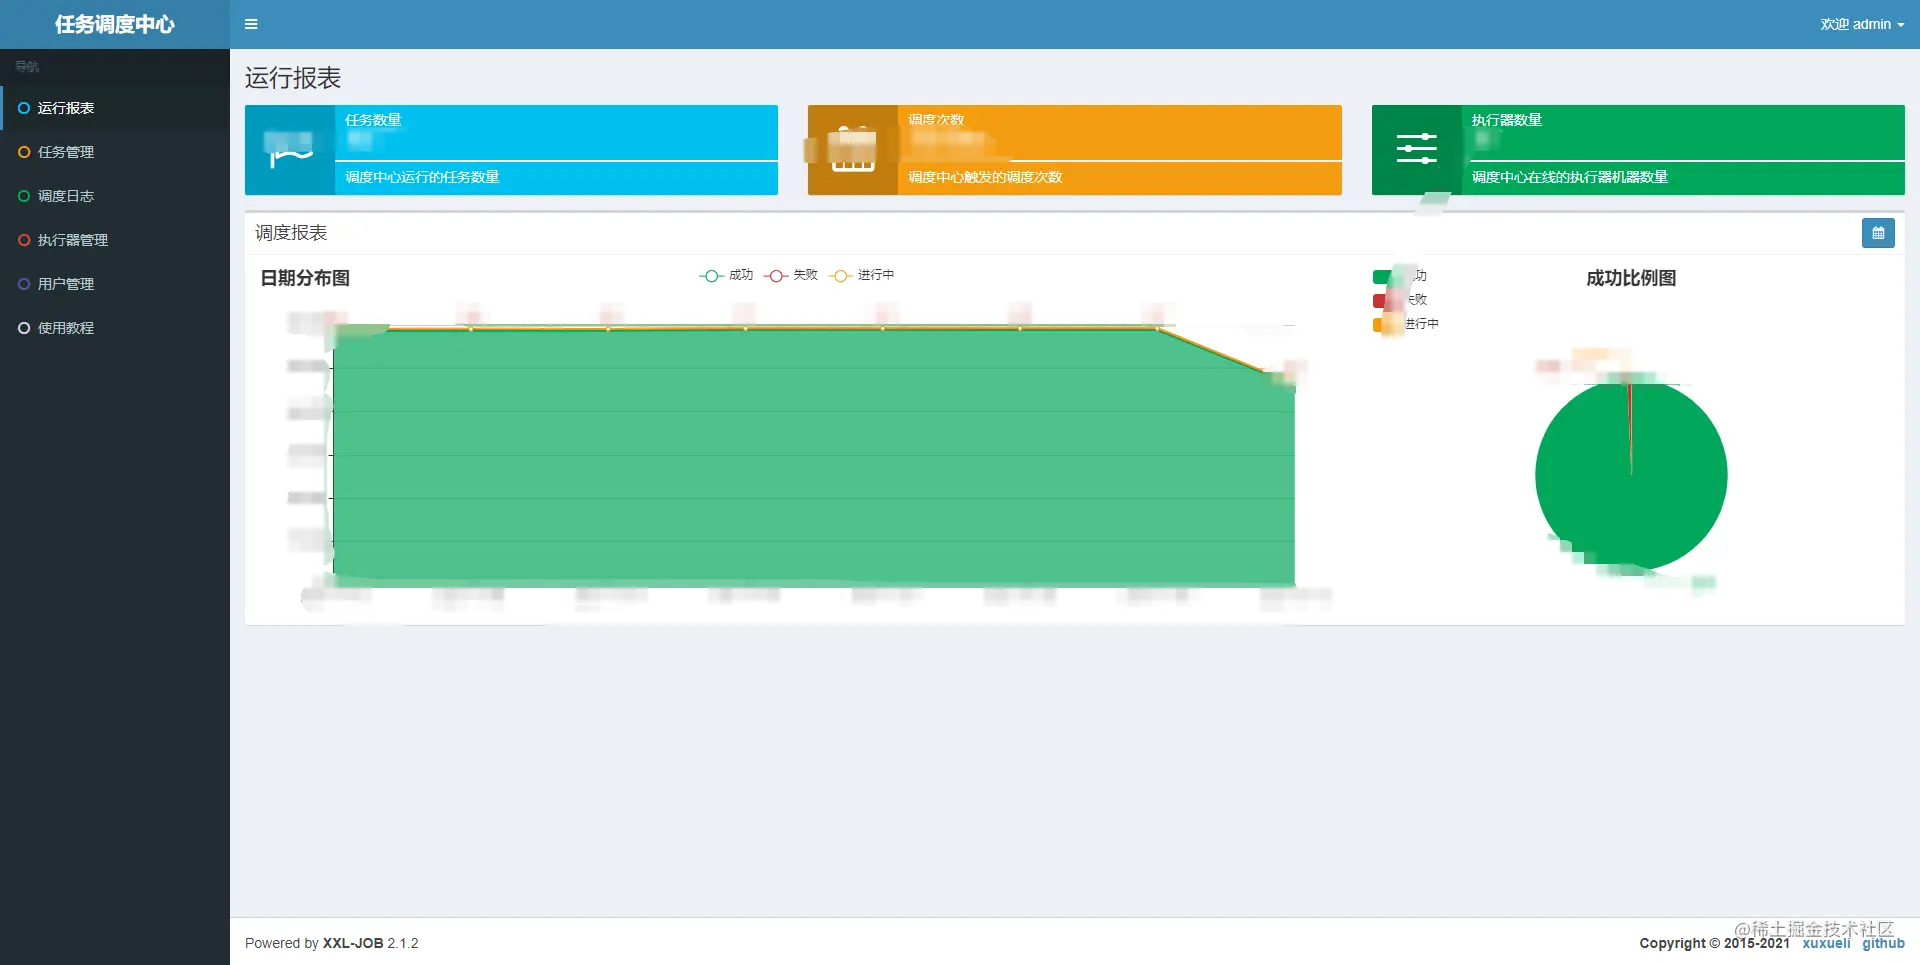This screenshot has height=965, width=1920.
Task: Click the 调度中心触发的调度次数 text
Action: pos(985,177)
